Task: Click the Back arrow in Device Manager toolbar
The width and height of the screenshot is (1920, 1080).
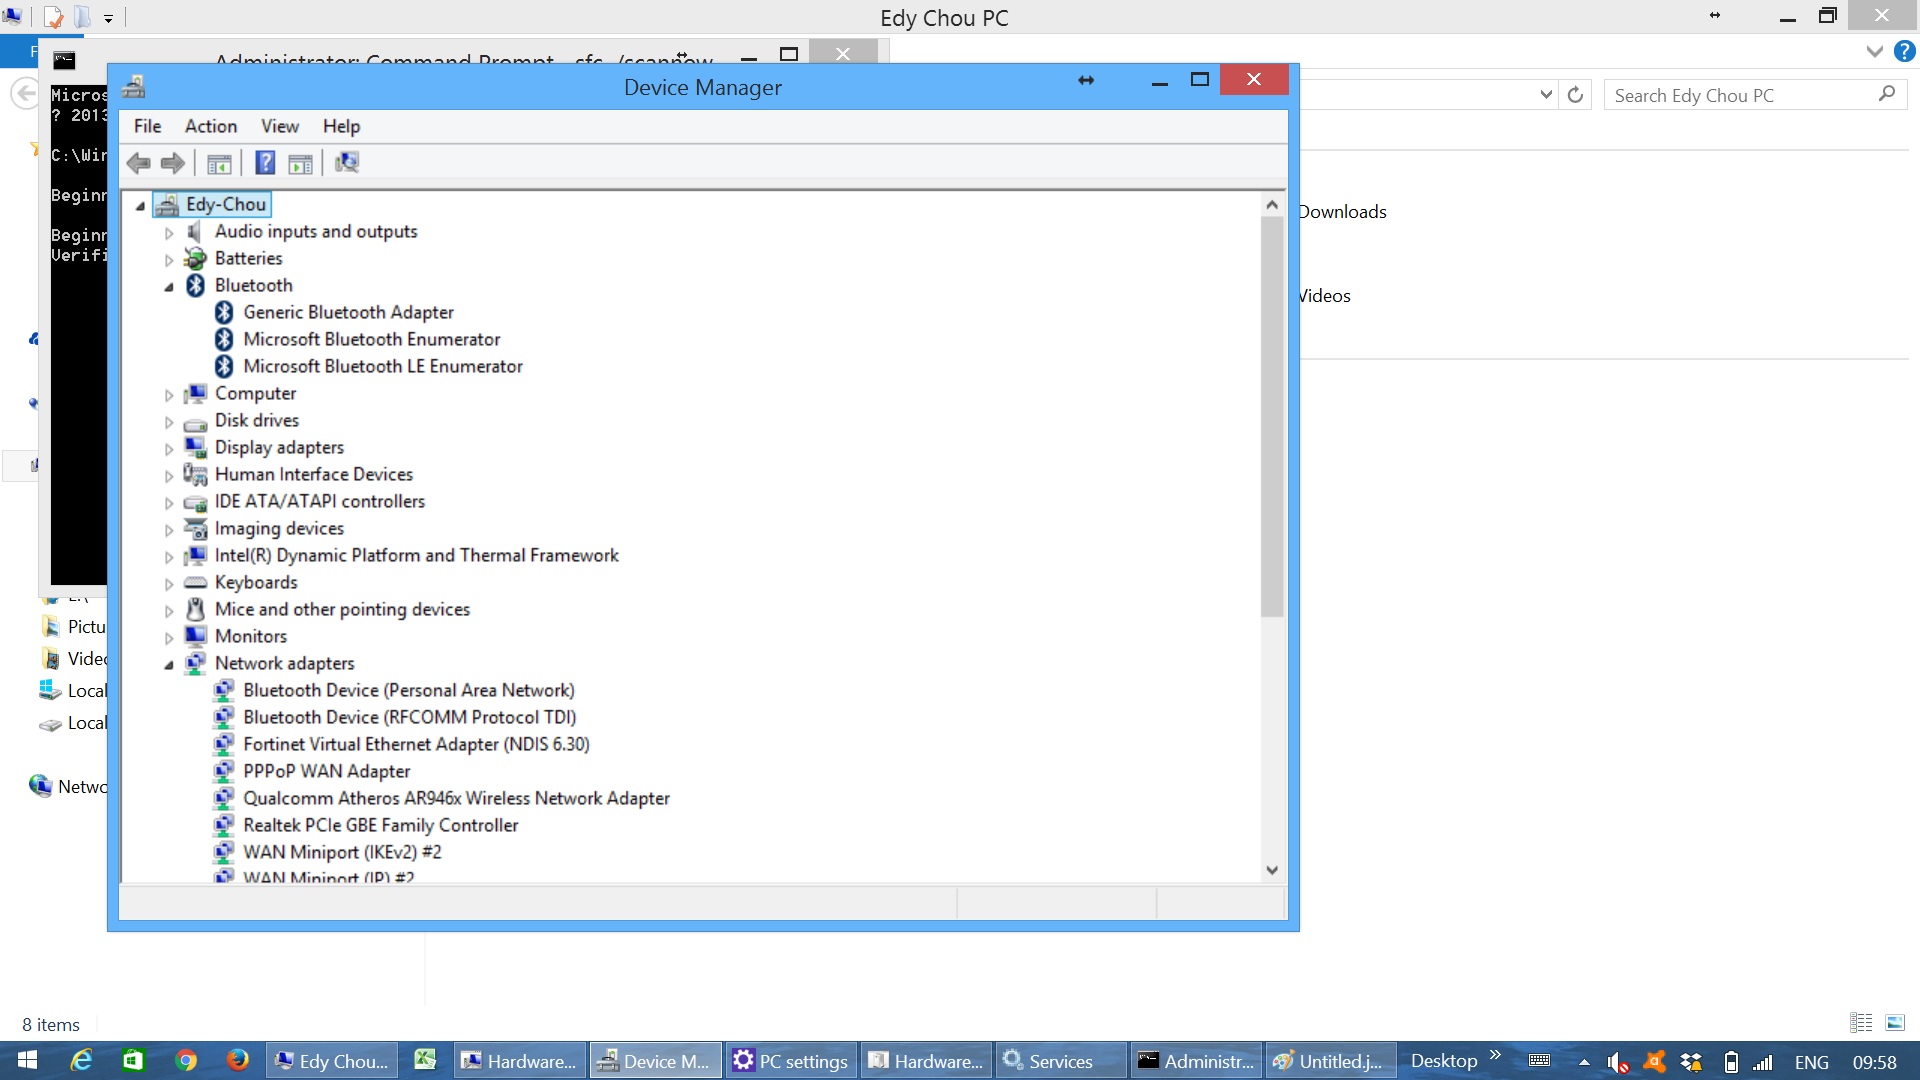Action: (x=139, y=163)
